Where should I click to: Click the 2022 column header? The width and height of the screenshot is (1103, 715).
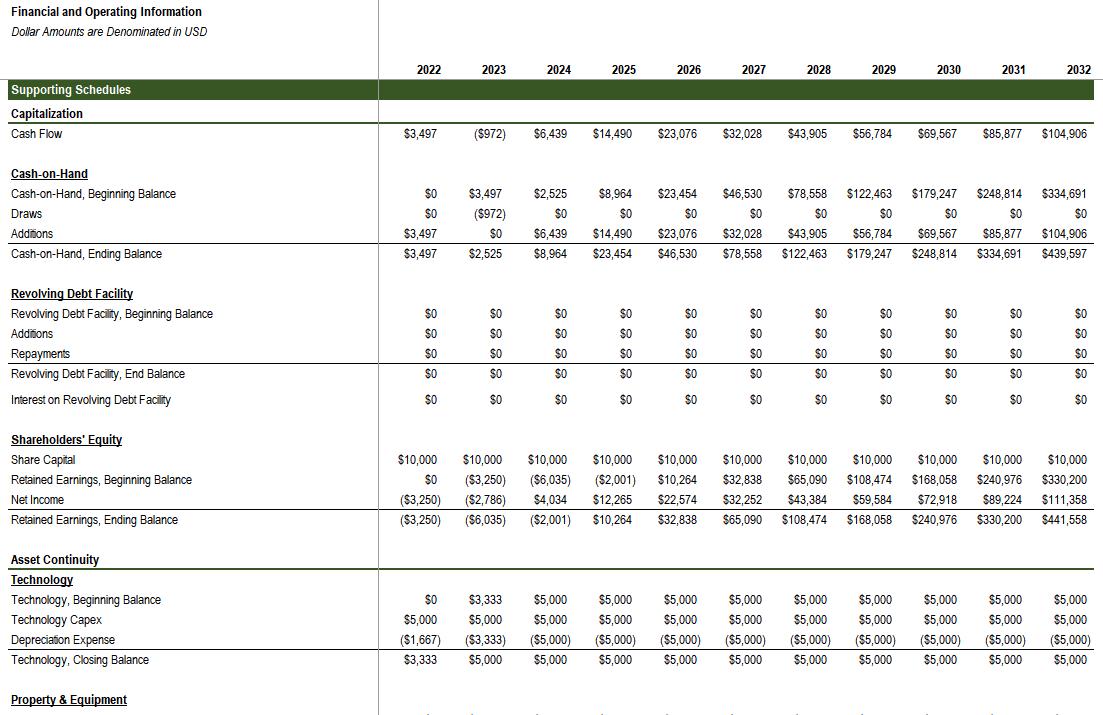tap(428, 70)
